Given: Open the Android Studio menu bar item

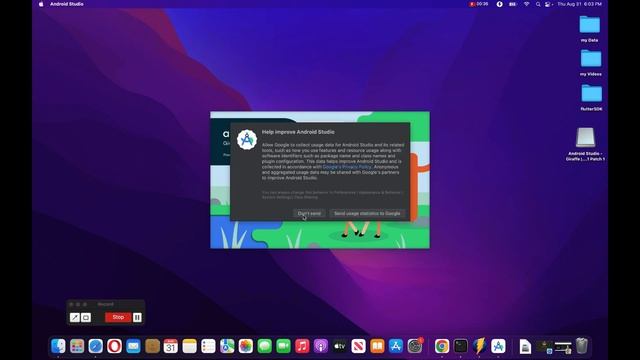Looking at the screenshot, I should click(x=67, y=4).
